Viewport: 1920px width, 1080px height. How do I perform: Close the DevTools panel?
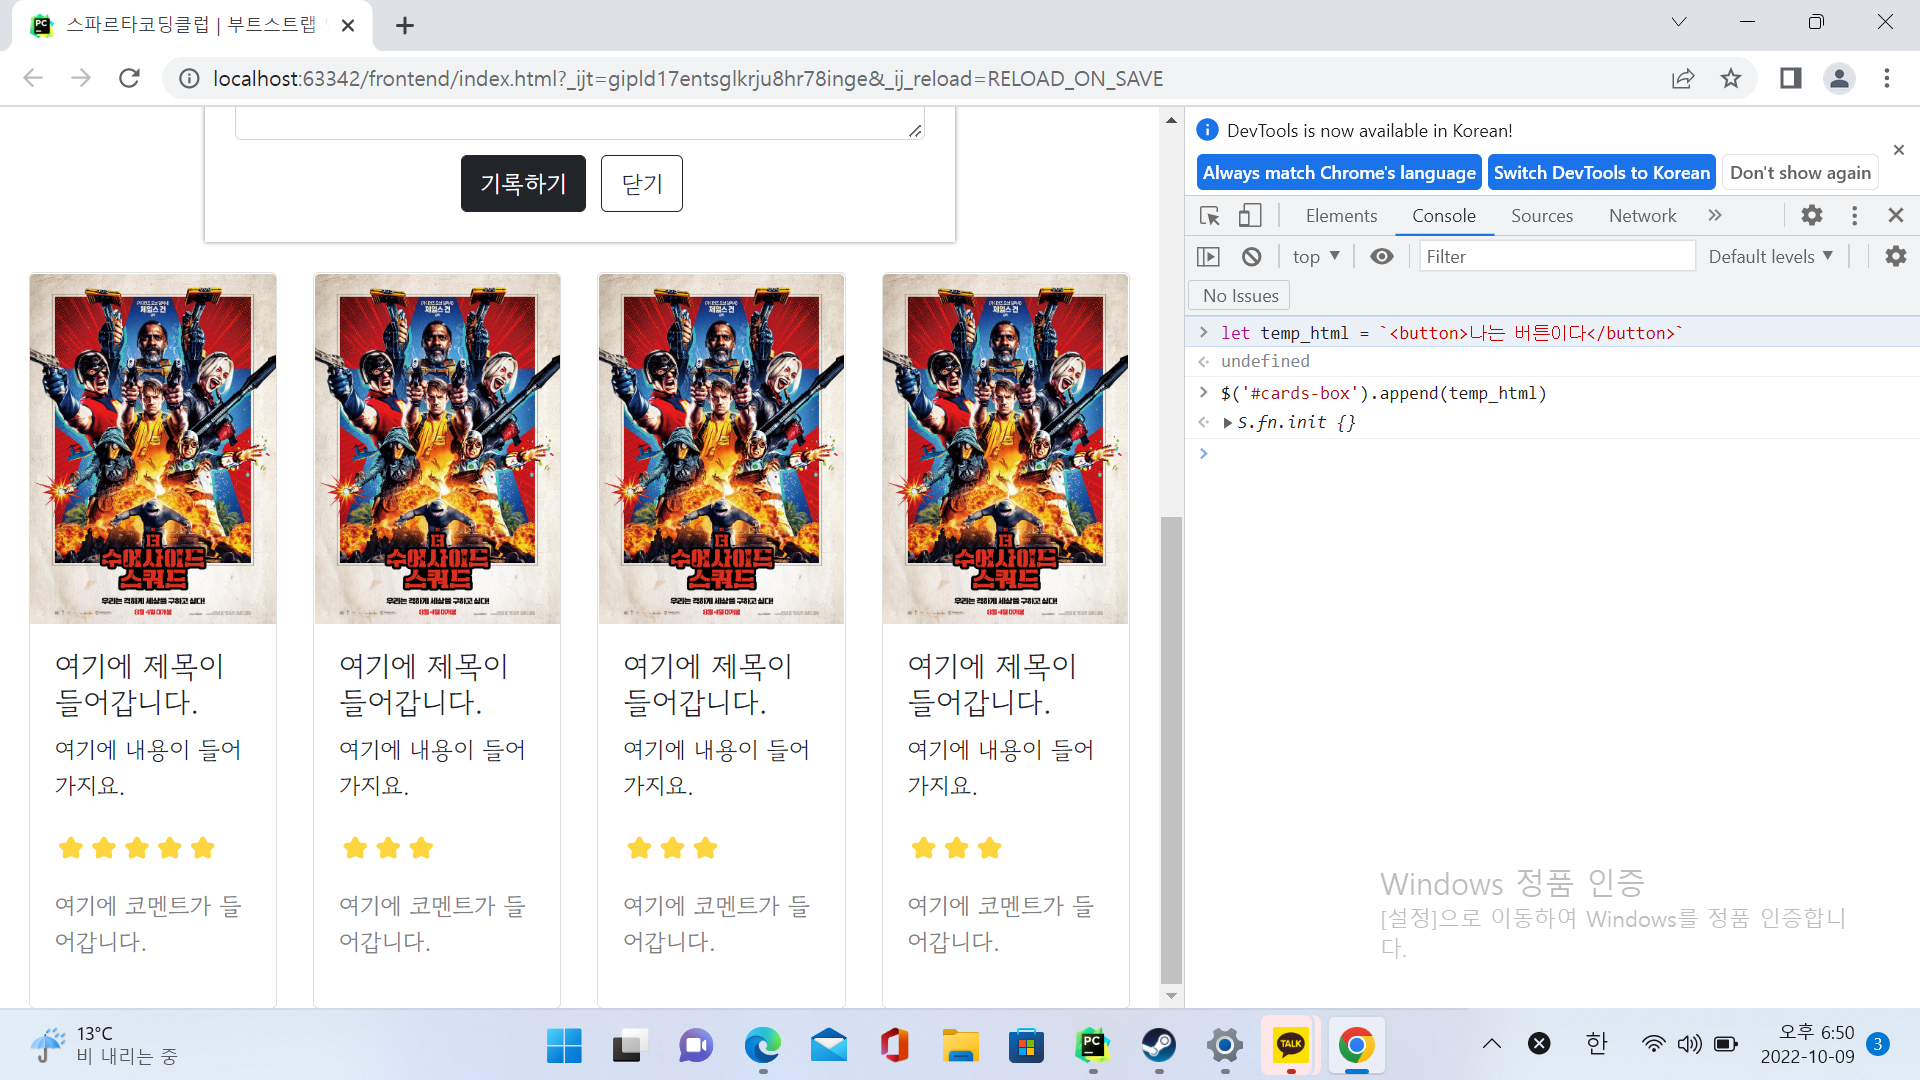coord(1895,215)
